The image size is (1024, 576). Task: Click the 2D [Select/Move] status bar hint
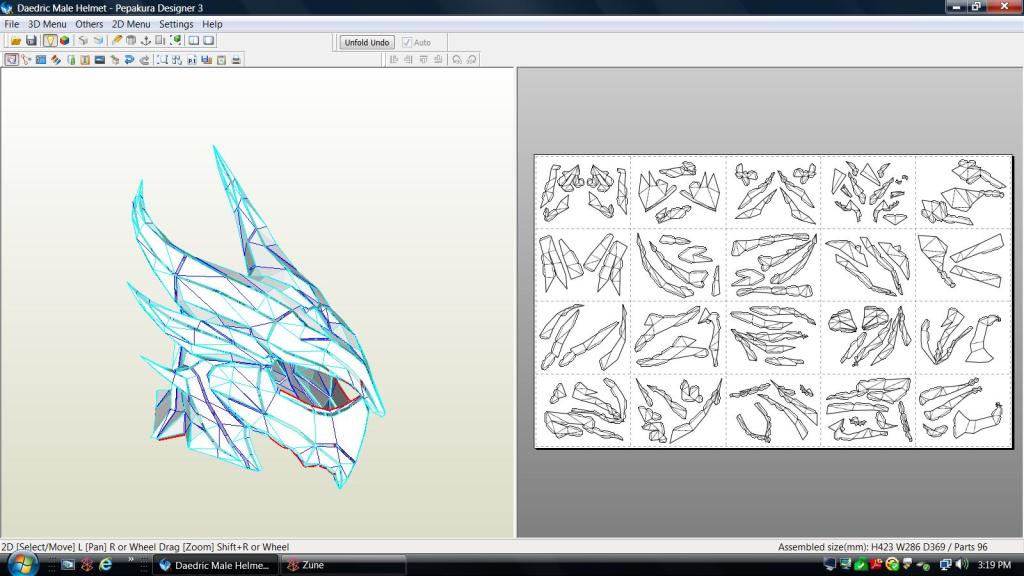145,547
